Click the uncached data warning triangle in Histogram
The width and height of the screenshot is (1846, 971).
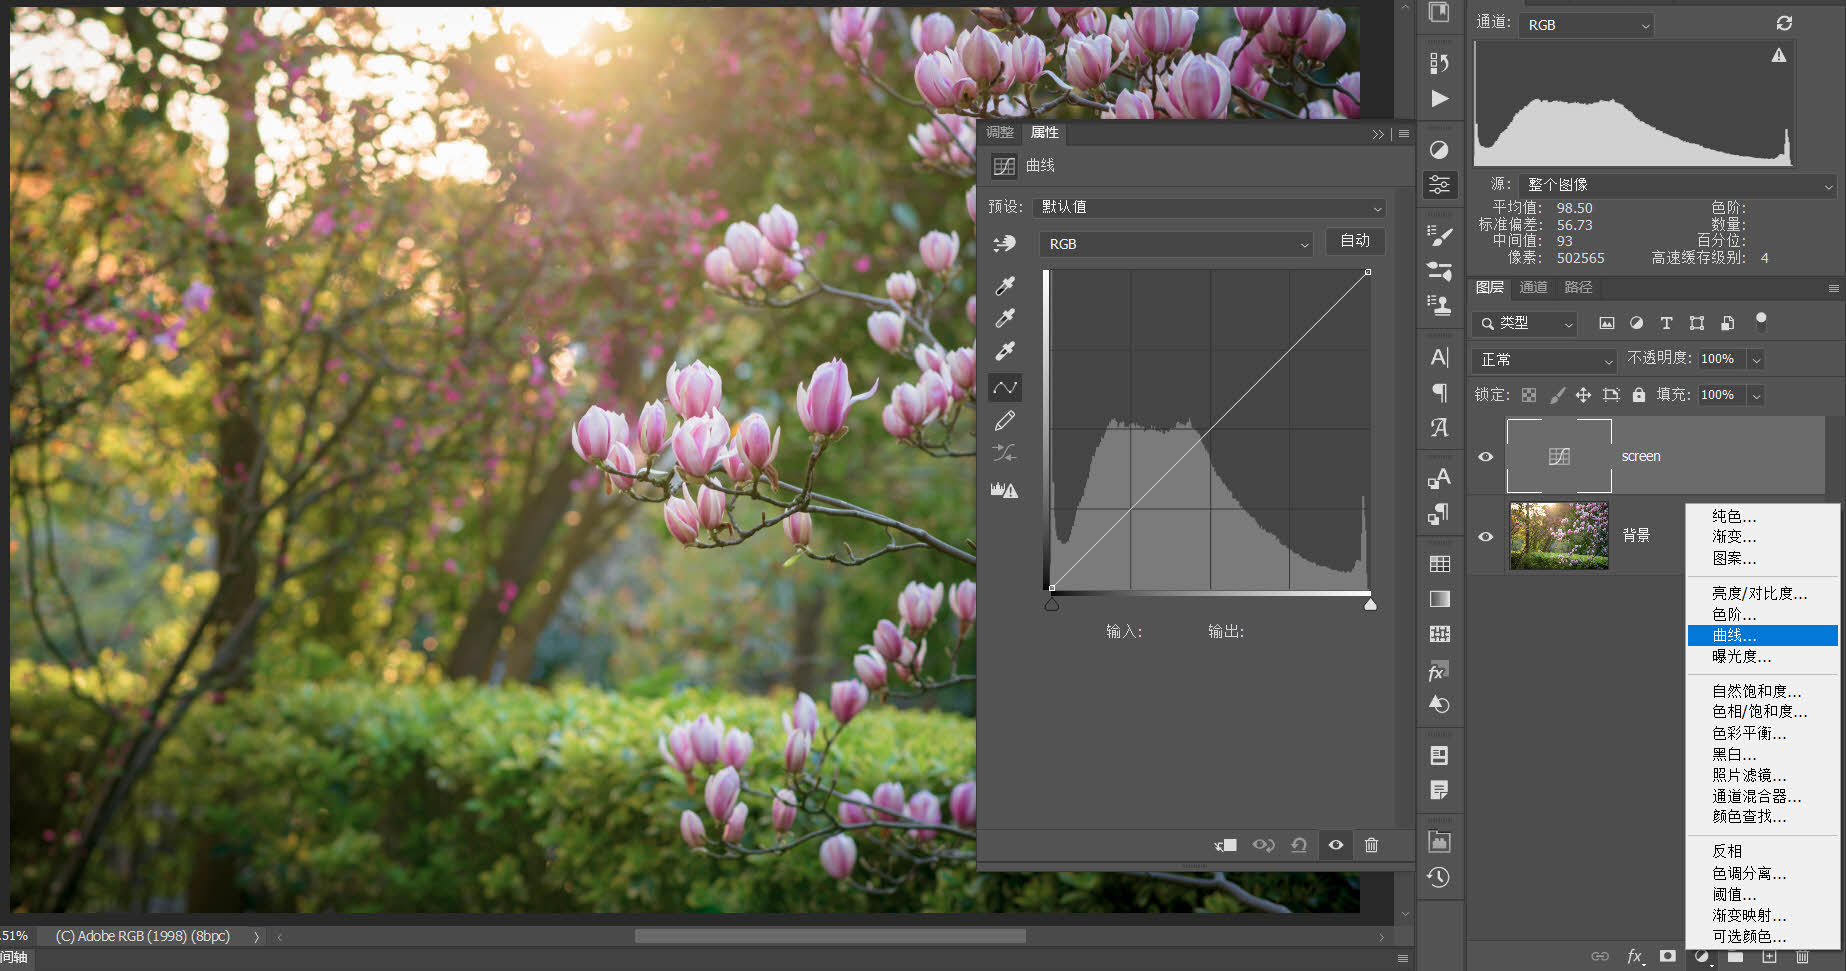click(1779, 55)
